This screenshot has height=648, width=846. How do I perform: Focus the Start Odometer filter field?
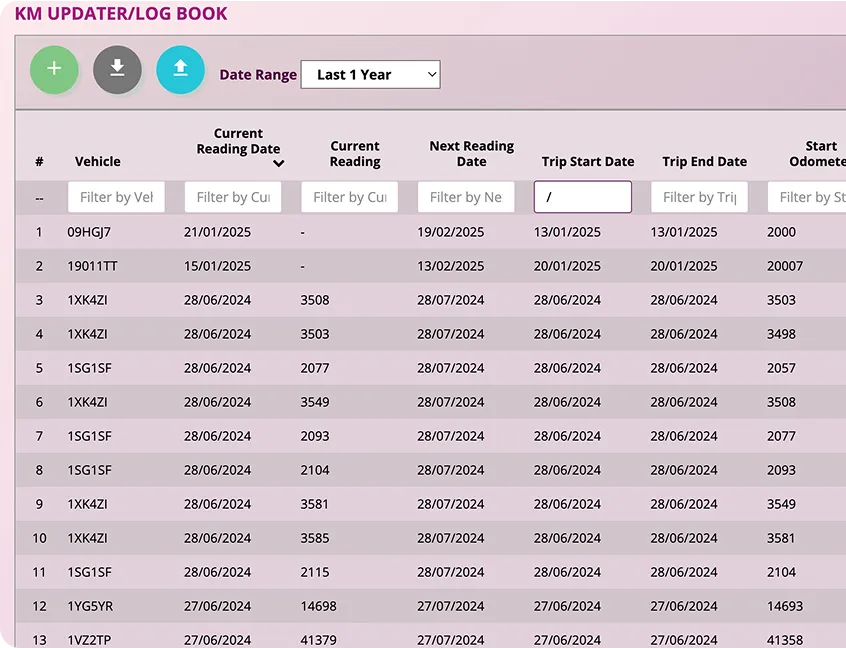click(807, 197)
